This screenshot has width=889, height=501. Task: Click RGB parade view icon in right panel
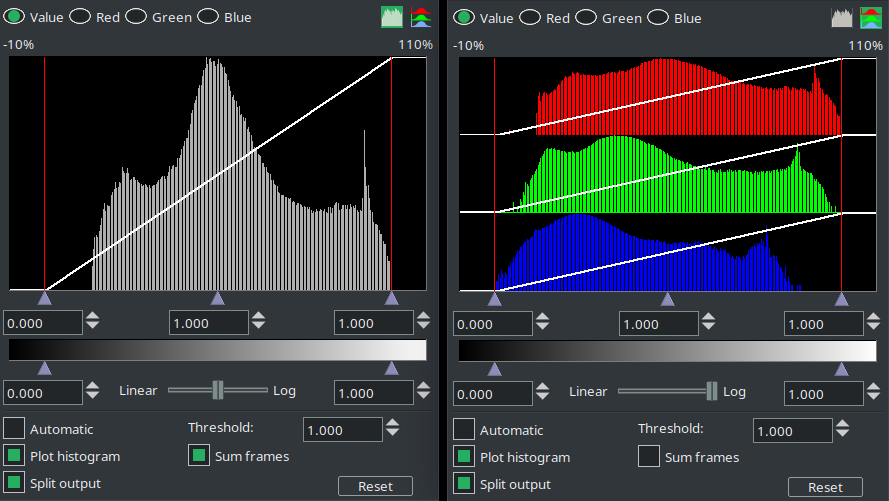coord(871,17)
